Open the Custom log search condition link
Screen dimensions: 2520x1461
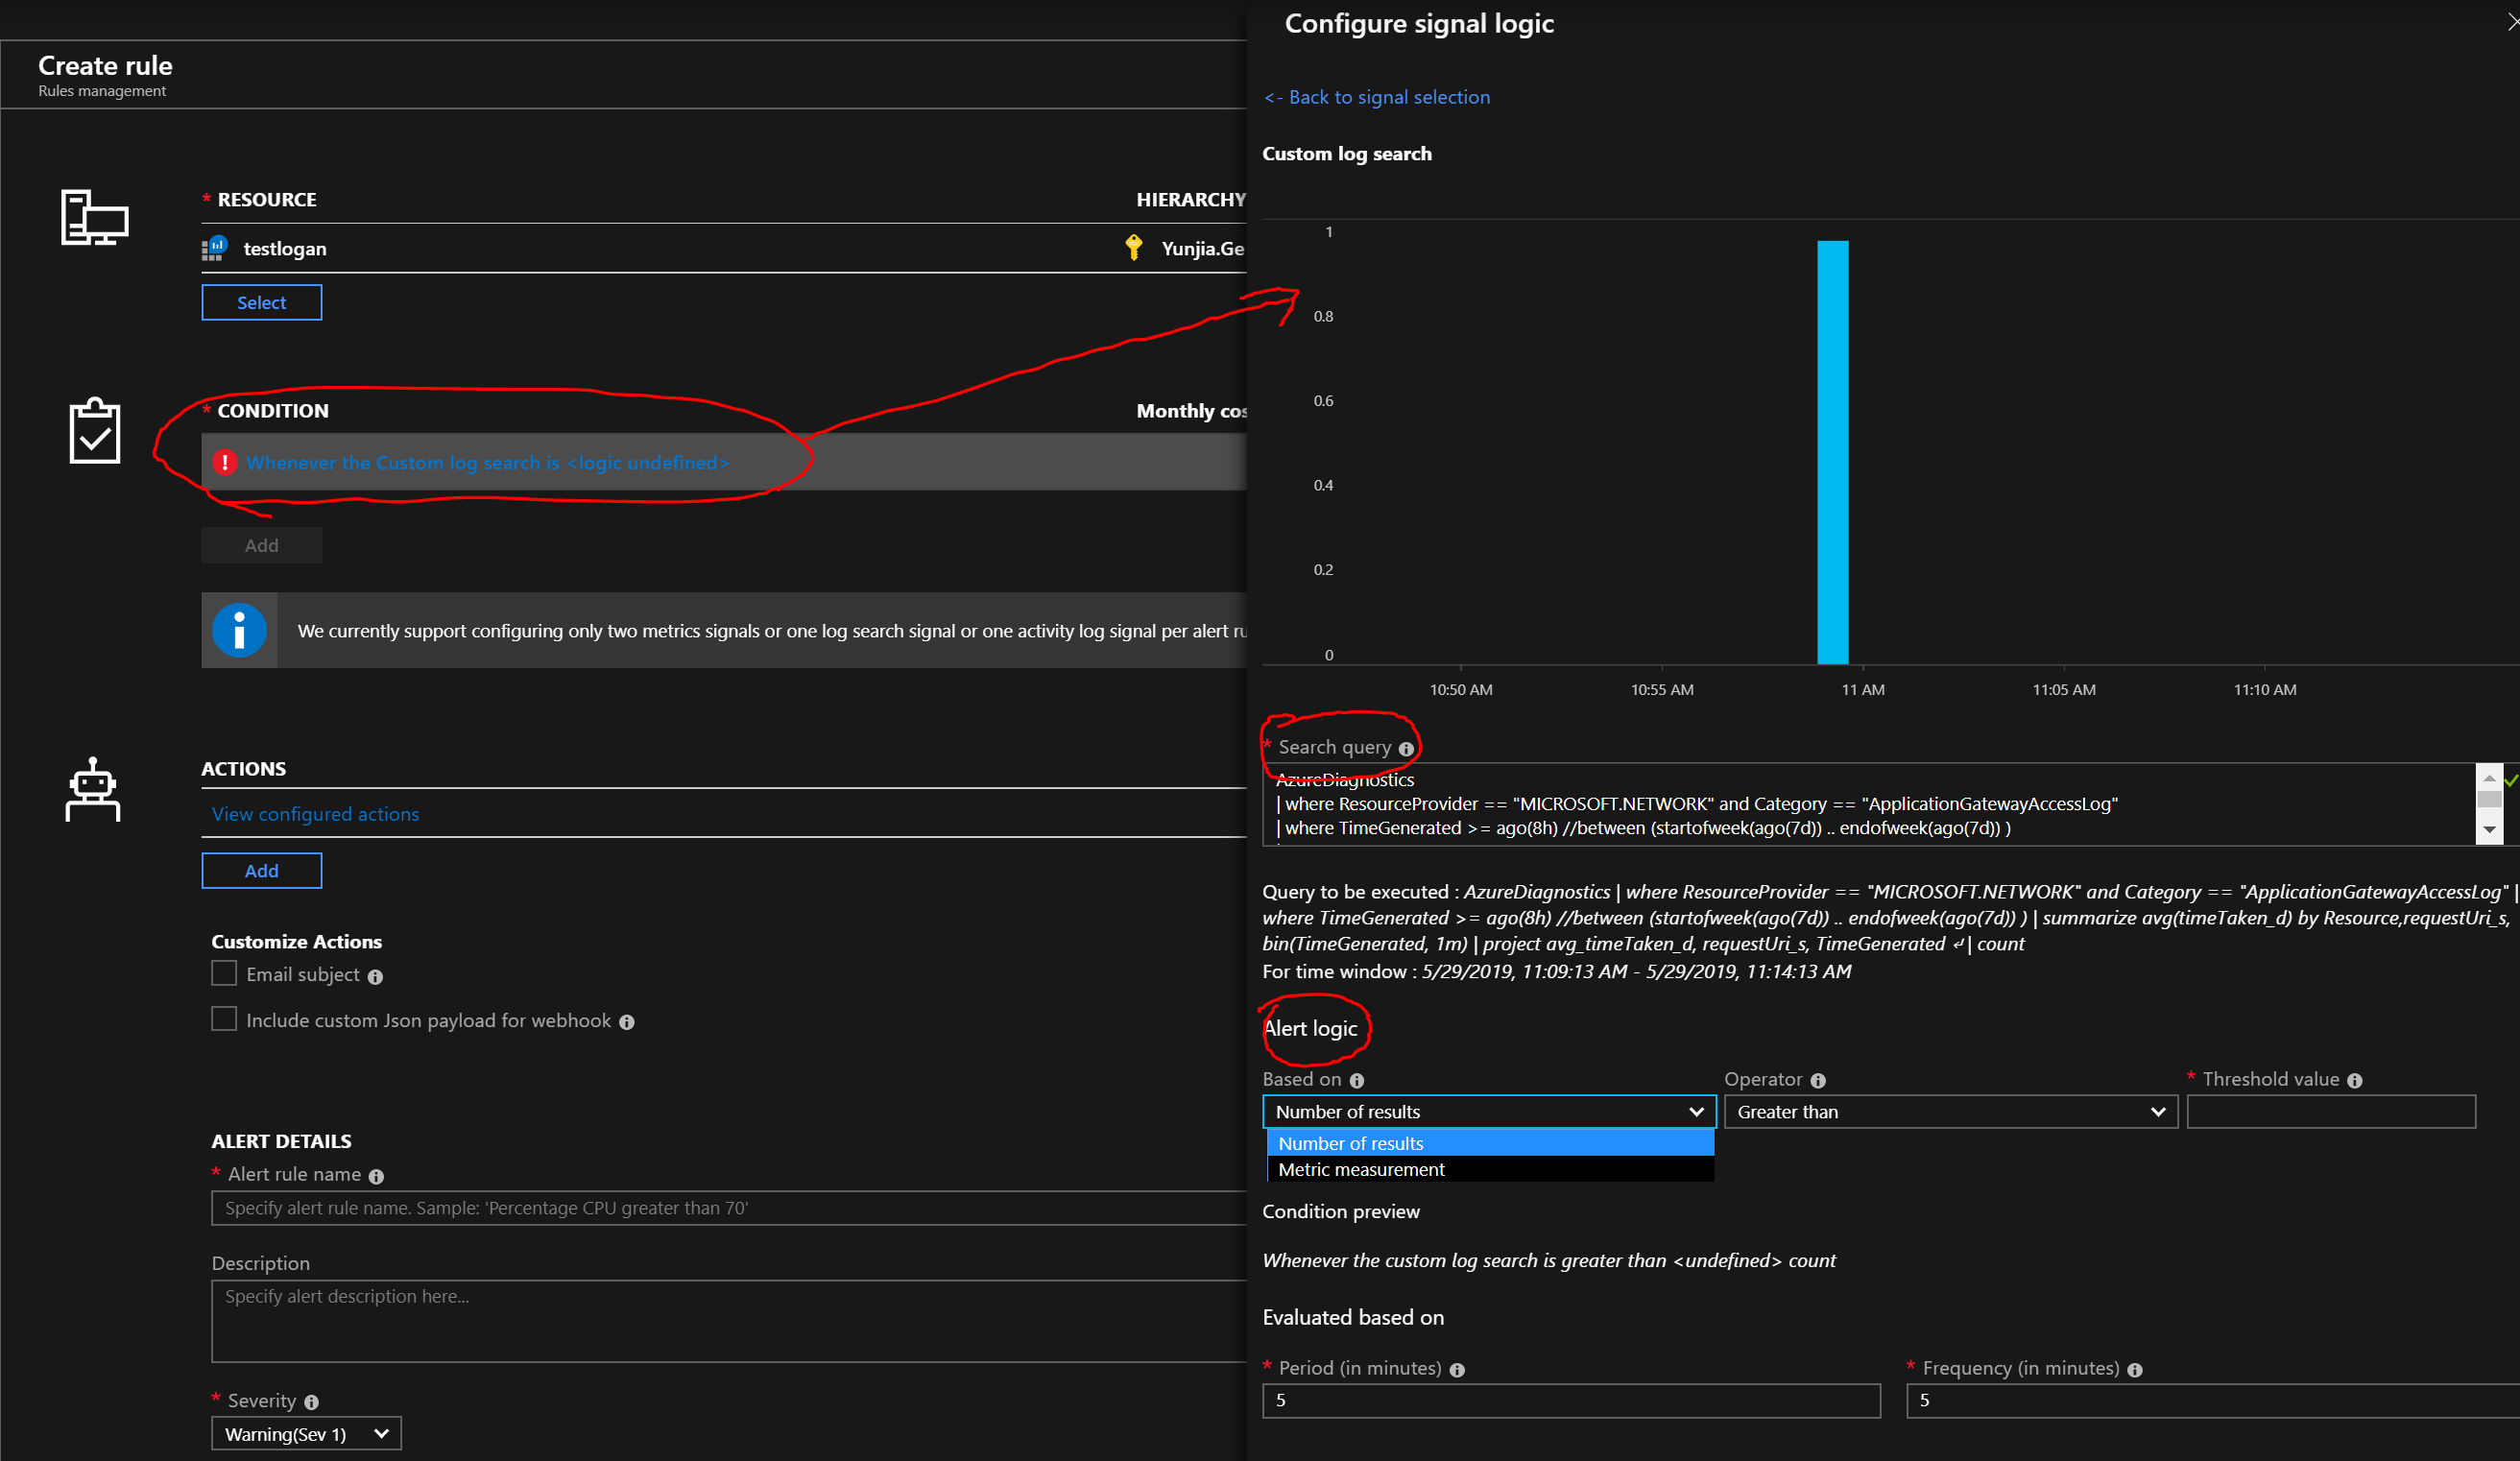488,462
